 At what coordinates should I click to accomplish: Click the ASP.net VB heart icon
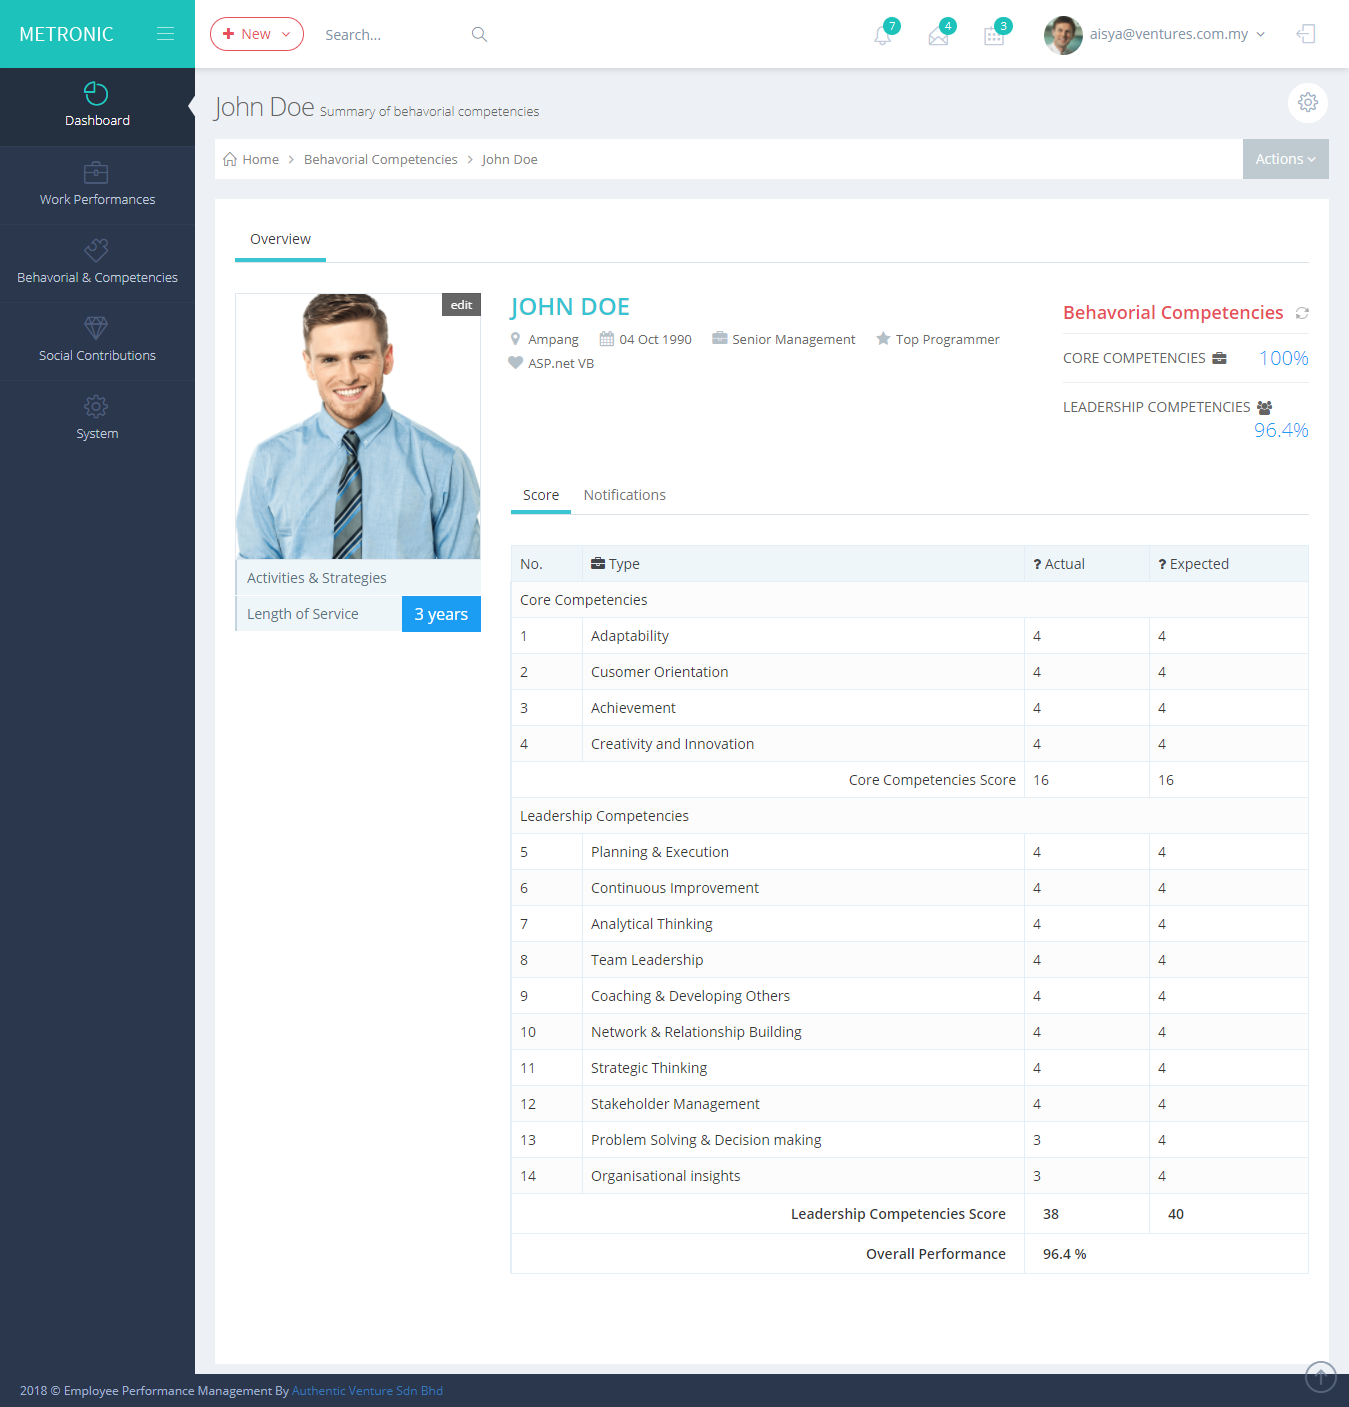(515, 363)
